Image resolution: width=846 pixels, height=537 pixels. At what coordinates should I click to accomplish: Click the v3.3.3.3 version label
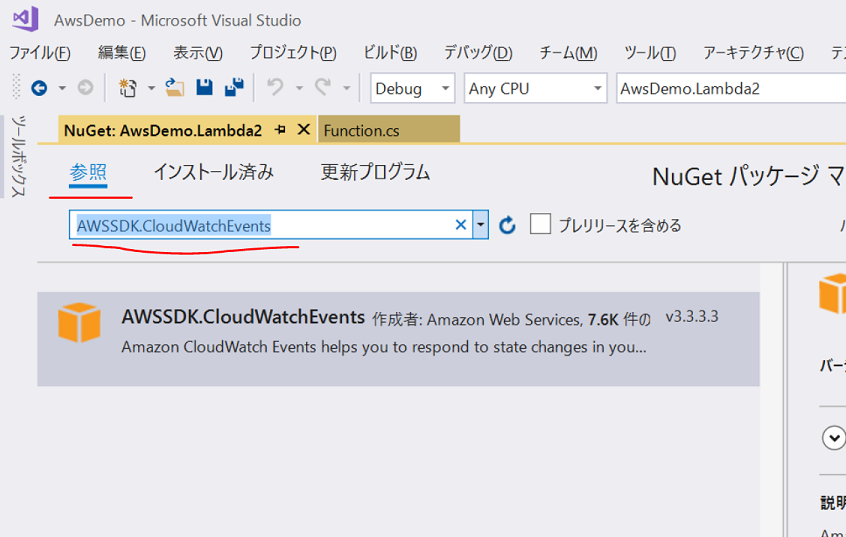coord(692,316)
